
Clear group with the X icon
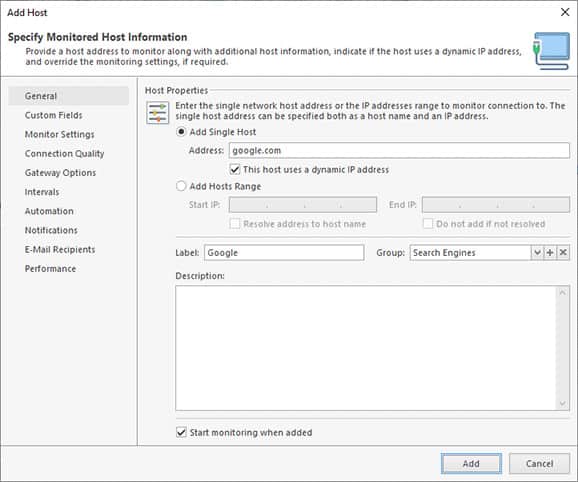(563, 253)
